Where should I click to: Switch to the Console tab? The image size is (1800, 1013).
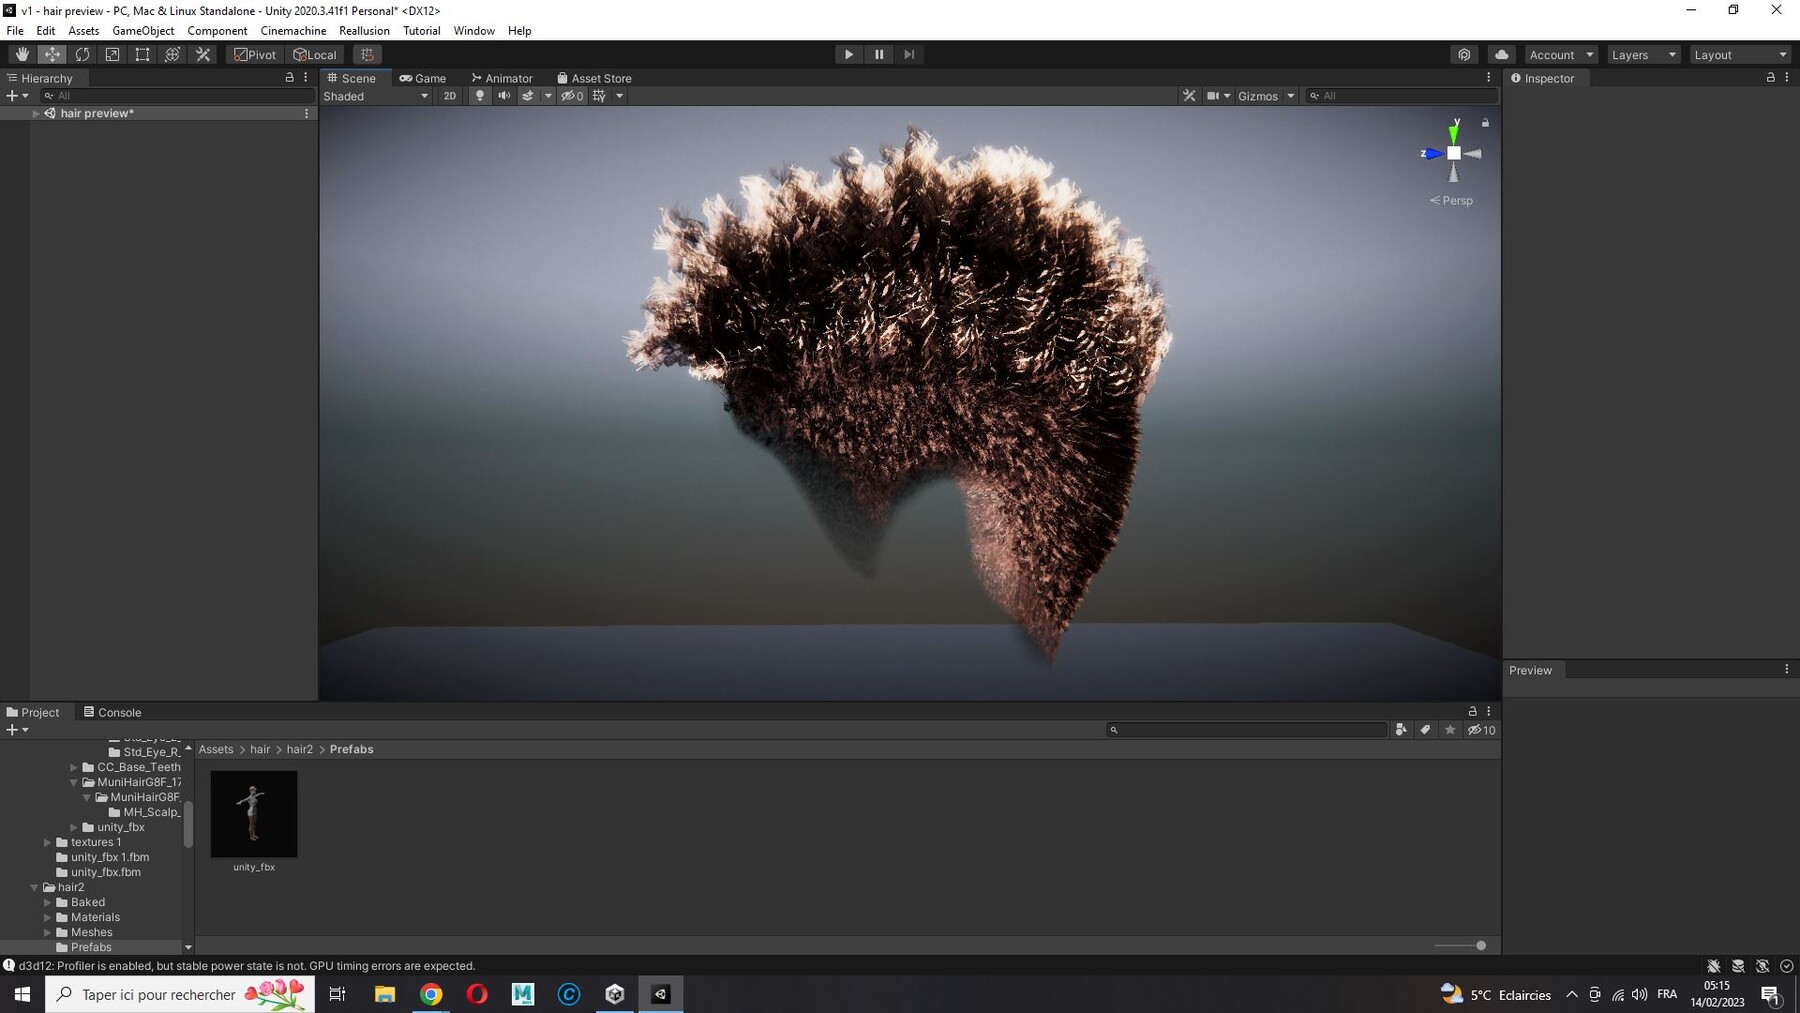click(112, 712)
